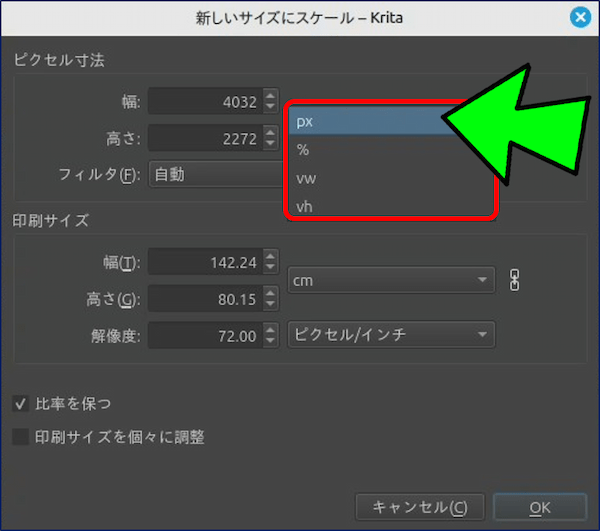Decrease pixel height using the down arrow
Image resolution: width=600 pixels, height=531 pixels.
269,144
